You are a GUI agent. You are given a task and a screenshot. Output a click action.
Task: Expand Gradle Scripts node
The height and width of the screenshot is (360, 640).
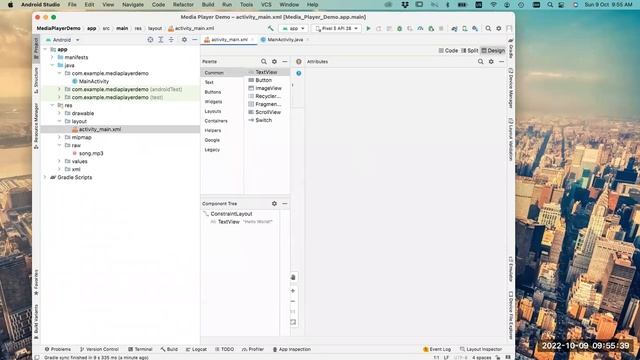tap(45, 178)
